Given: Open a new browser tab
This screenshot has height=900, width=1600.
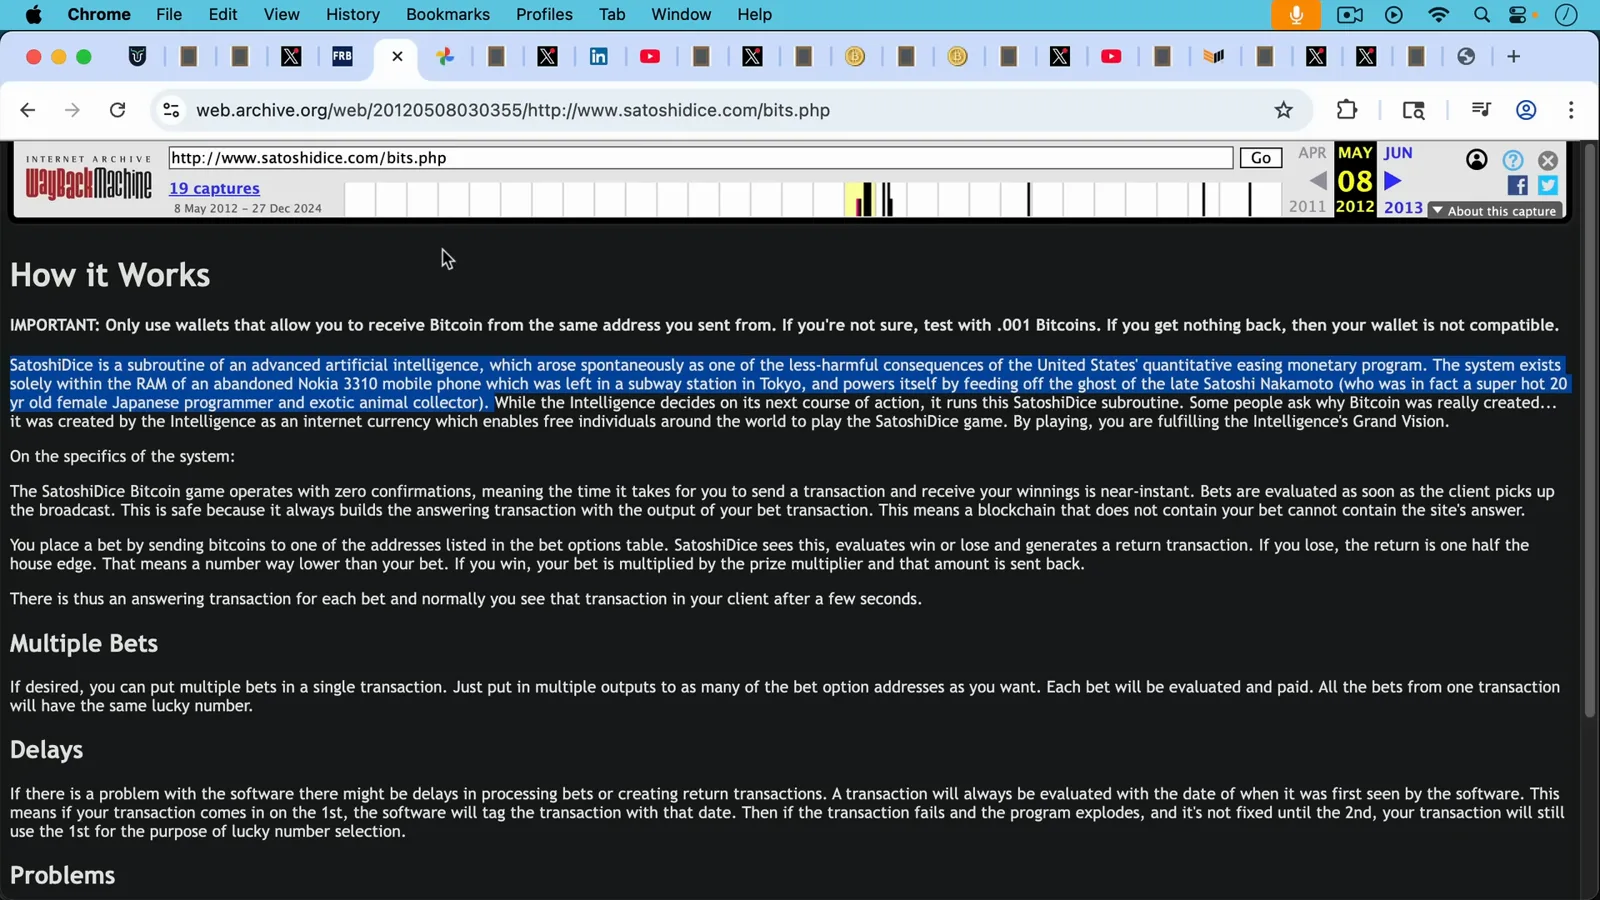Looking at the screenshot, I should click(x=1513, y=57).
